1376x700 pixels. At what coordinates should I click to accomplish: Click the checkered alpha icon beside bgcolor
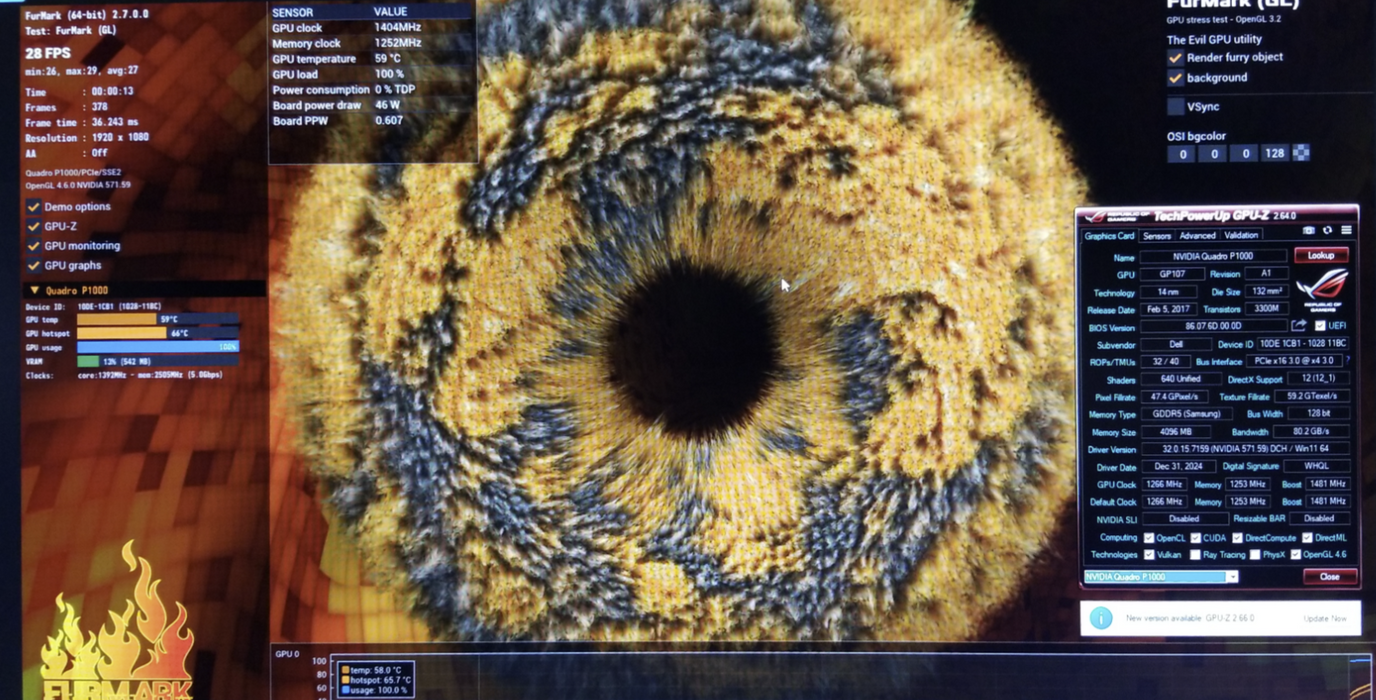coord(1301,153)
